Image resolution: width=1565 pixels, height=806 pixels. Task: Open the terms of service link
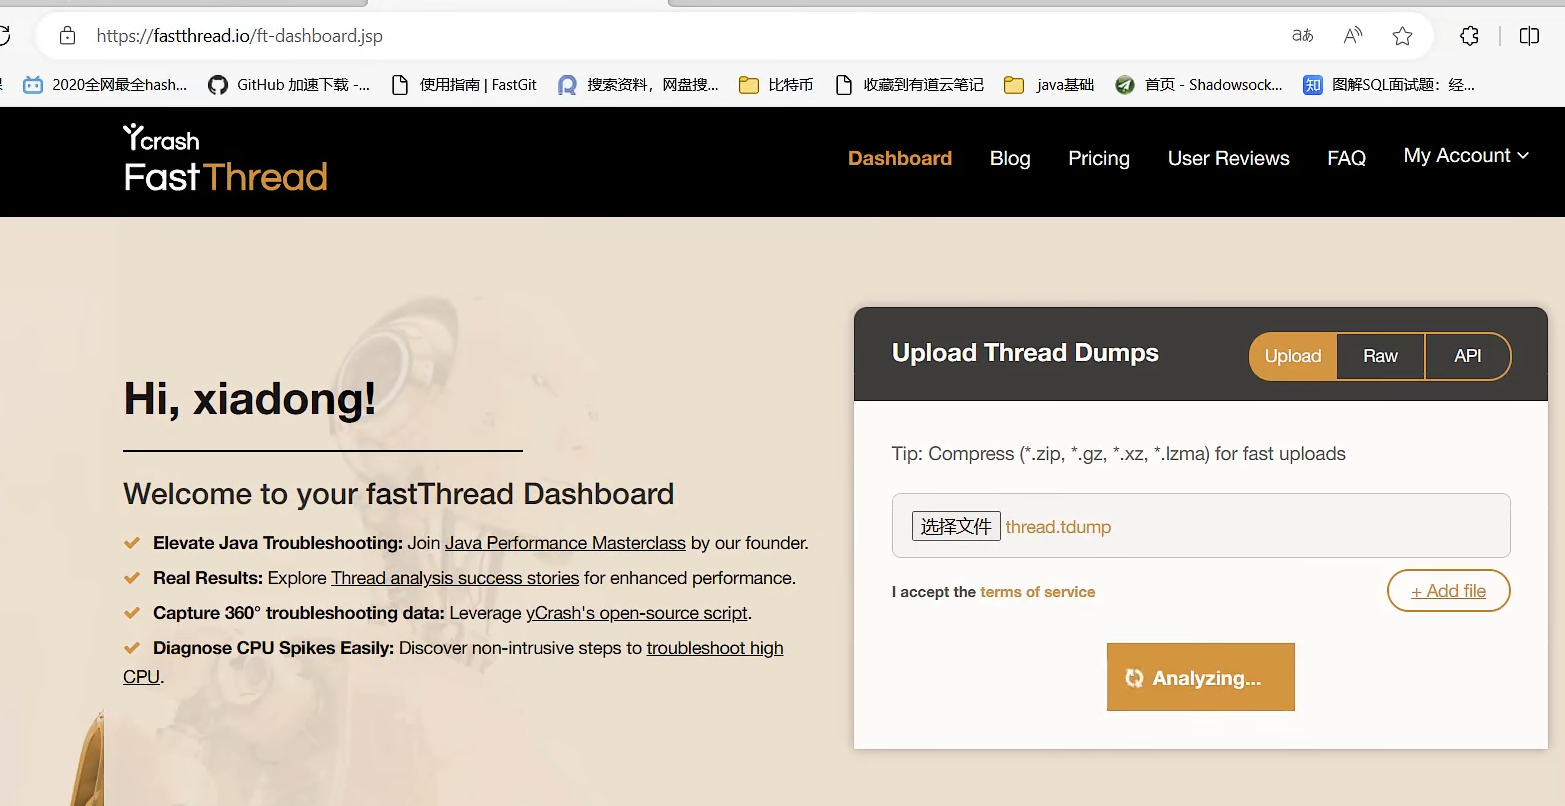pyautogui.click(x=1037, y=592)
